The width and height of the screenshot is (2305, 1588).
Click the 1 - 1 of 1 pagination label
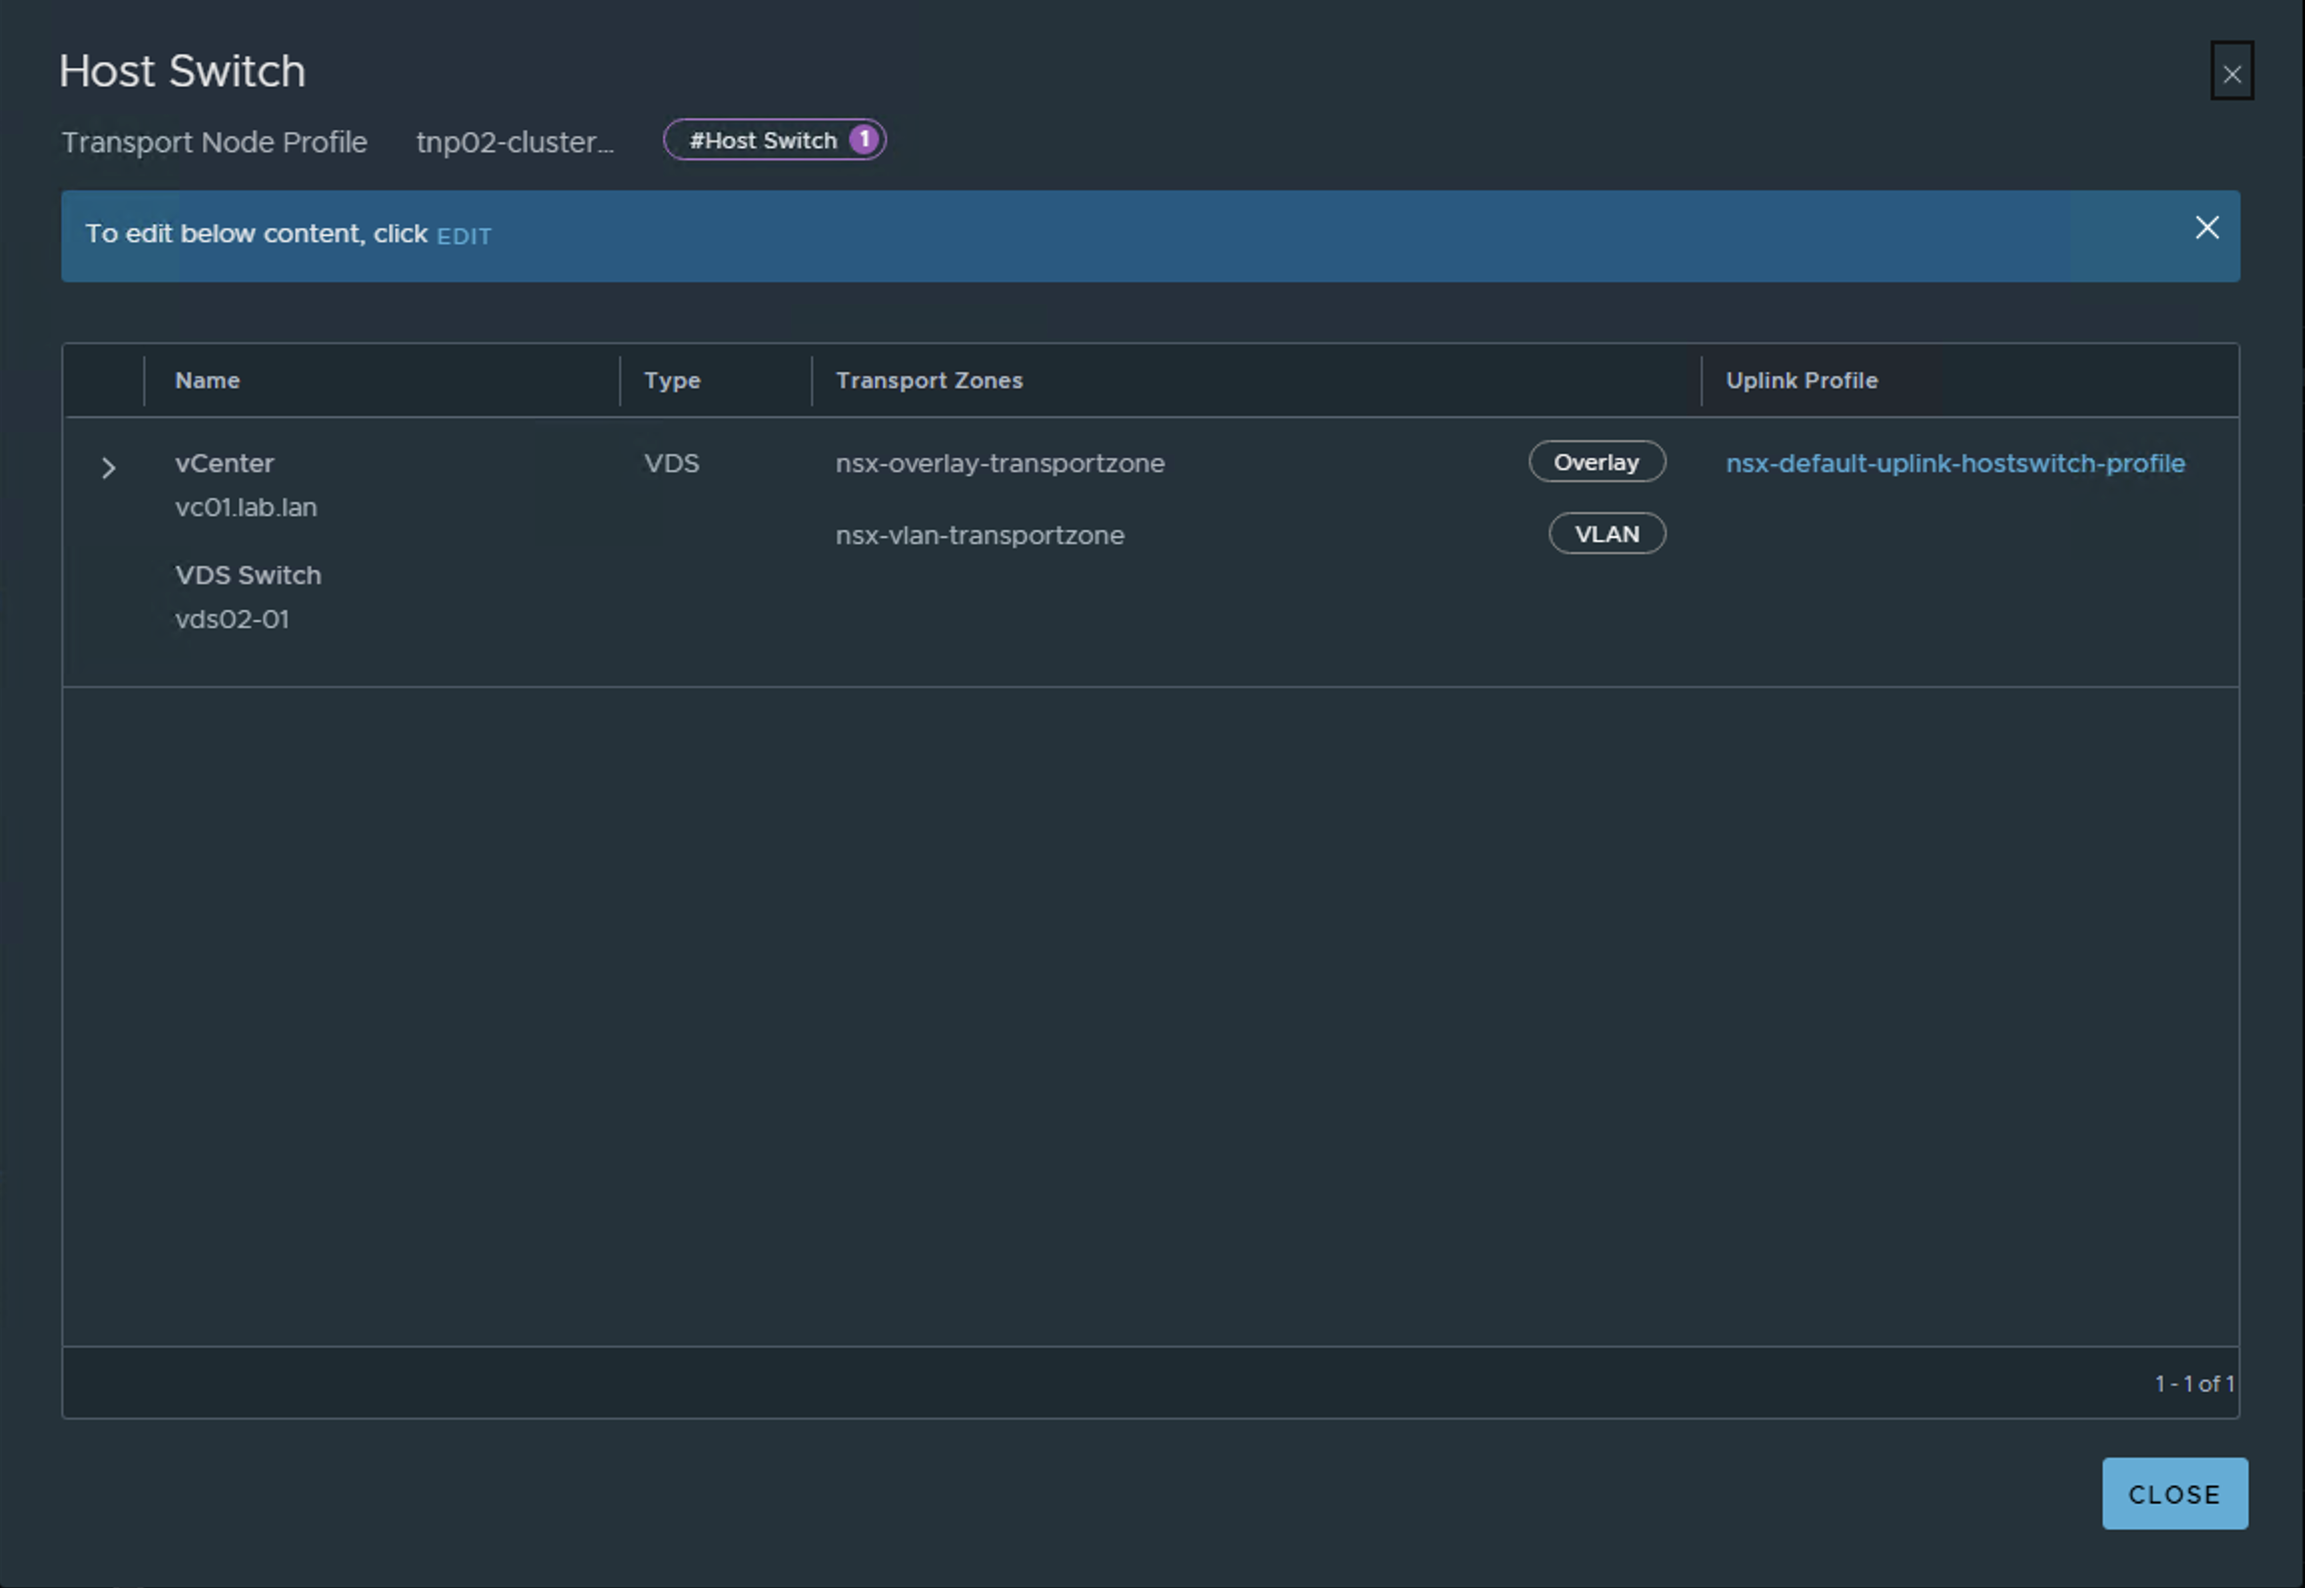tap(2193, 1384)
